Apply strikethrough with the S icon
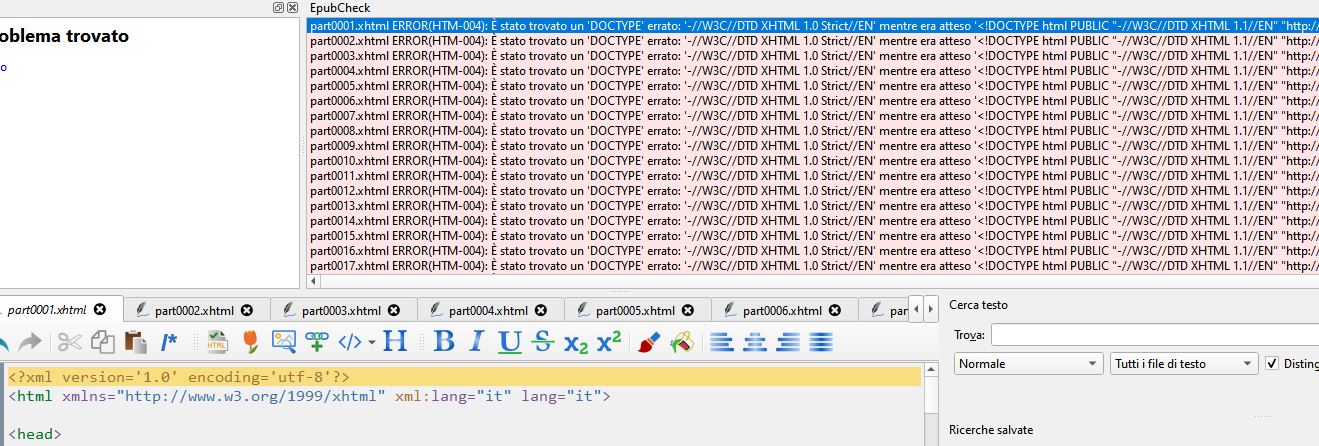Image resolution: width=1319 pixels, height=446 pixels. pos(543,342)
